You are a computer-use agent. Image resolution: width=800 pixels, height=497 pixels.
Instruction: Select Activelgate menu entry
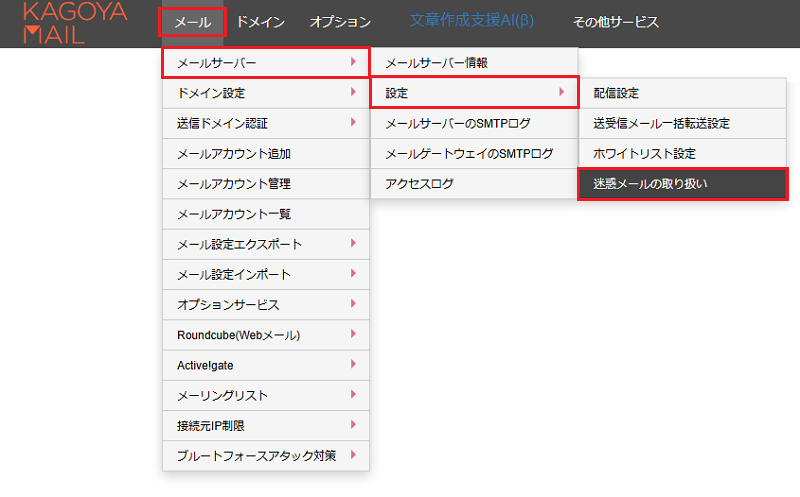click(x=266, y=365)
